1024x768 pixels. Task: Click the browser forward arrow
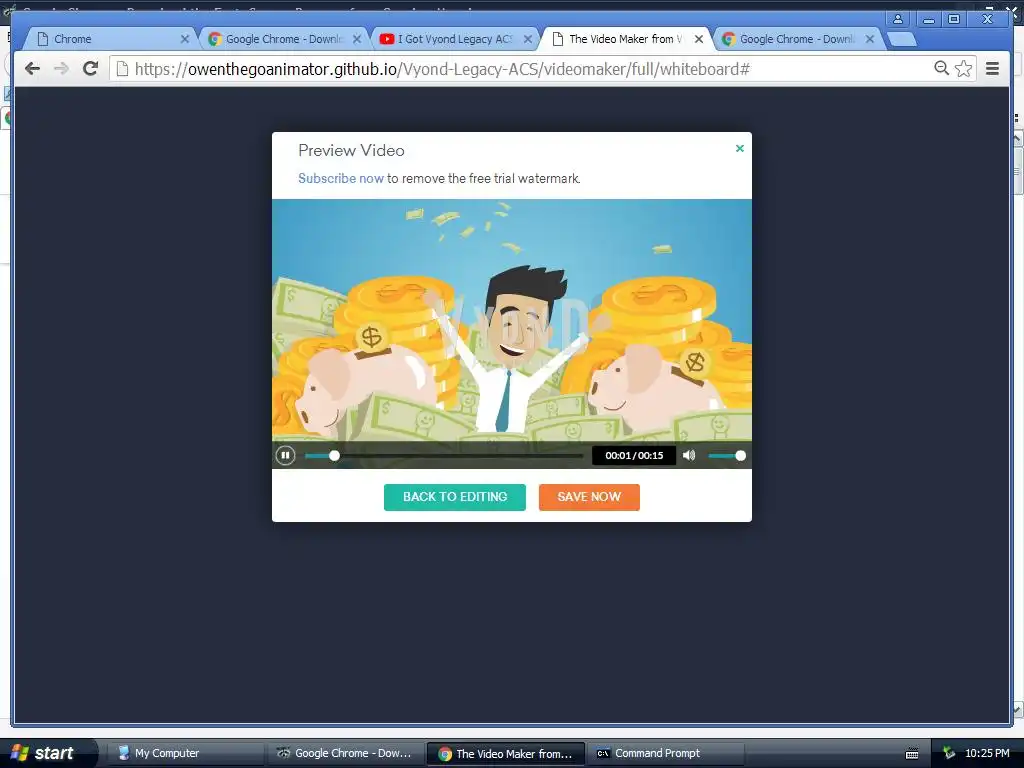pos(61,68)
